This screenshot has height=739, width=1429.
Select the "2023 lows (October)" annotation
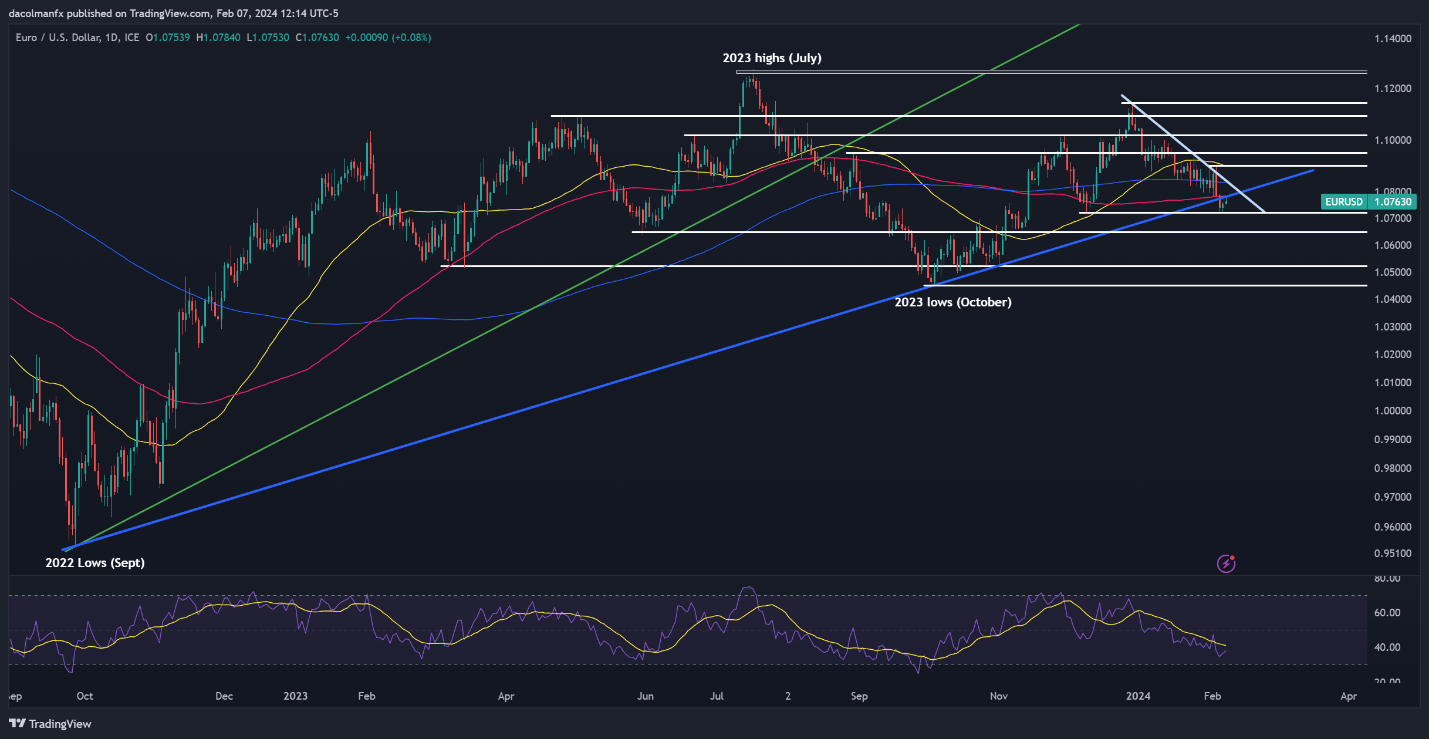pos(954,302)
